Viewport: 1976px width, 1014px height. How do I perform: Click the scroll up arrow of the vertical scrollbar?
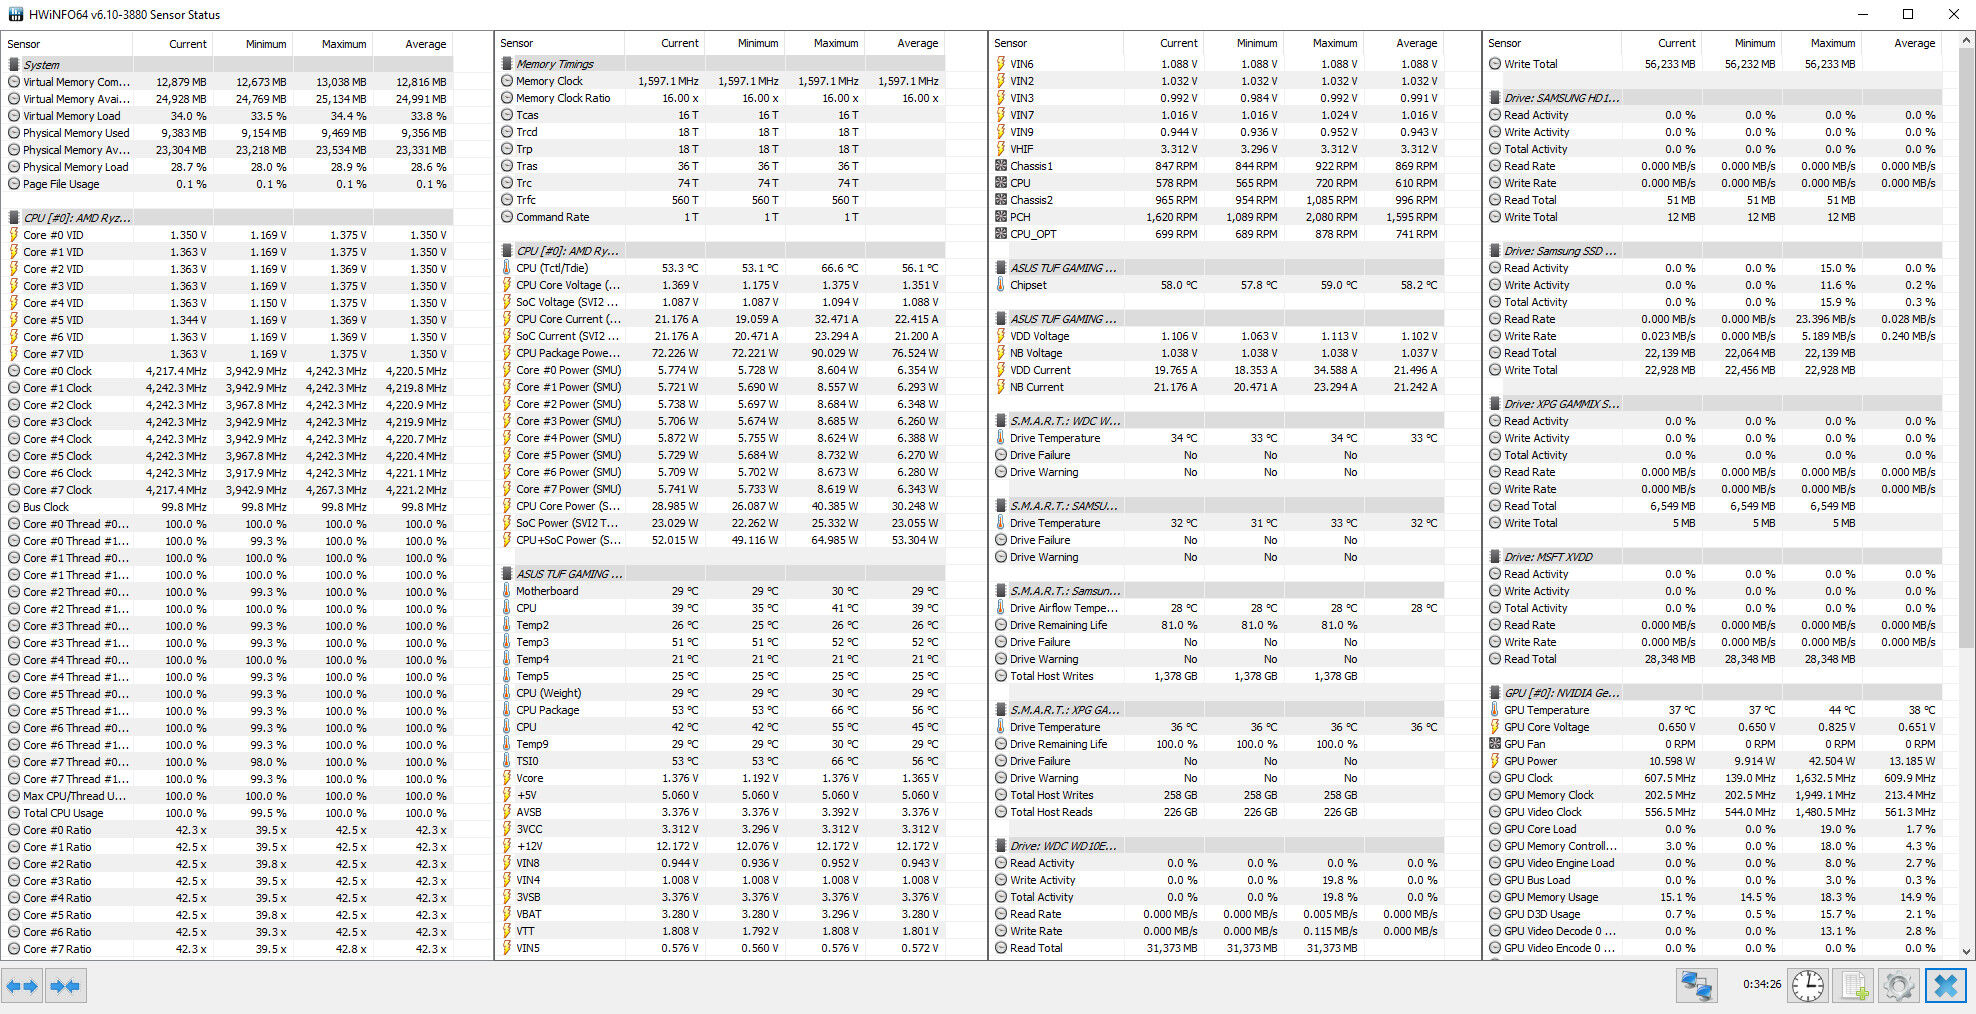click(x=1967, y=41)
